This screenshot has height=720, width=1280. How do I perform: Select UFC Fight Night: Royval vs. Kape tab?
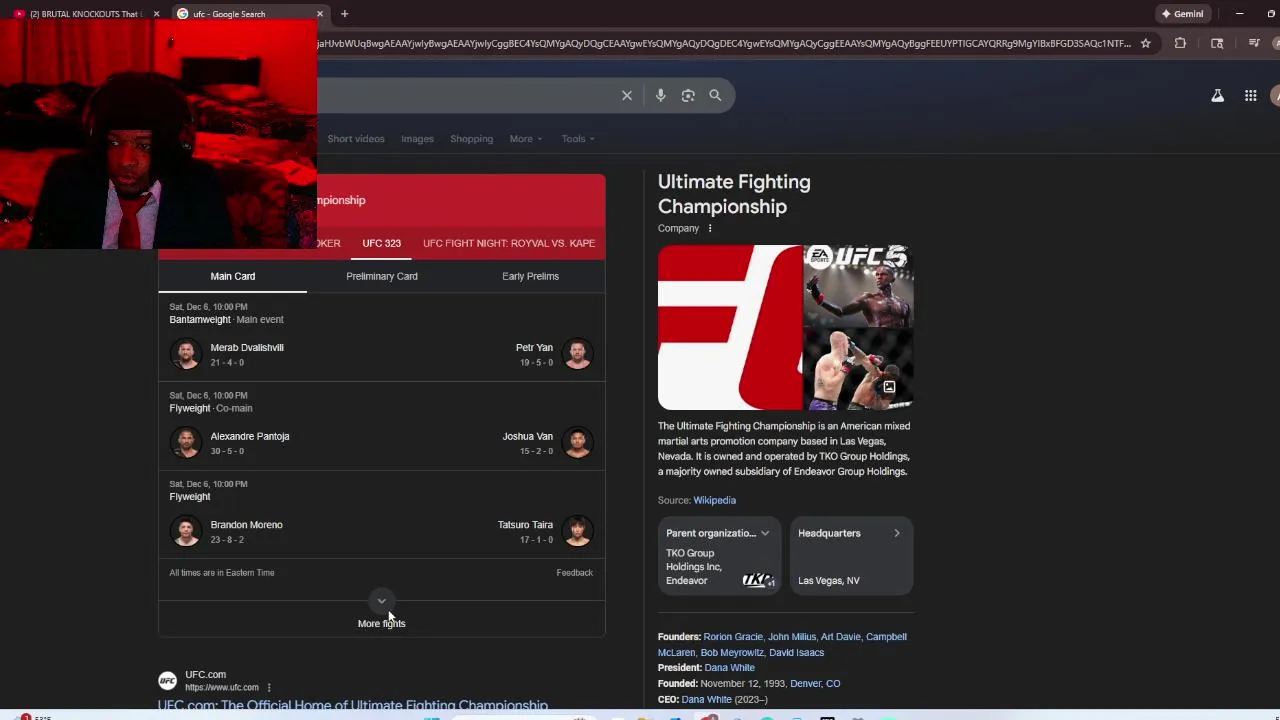click(x=509, y=243)
